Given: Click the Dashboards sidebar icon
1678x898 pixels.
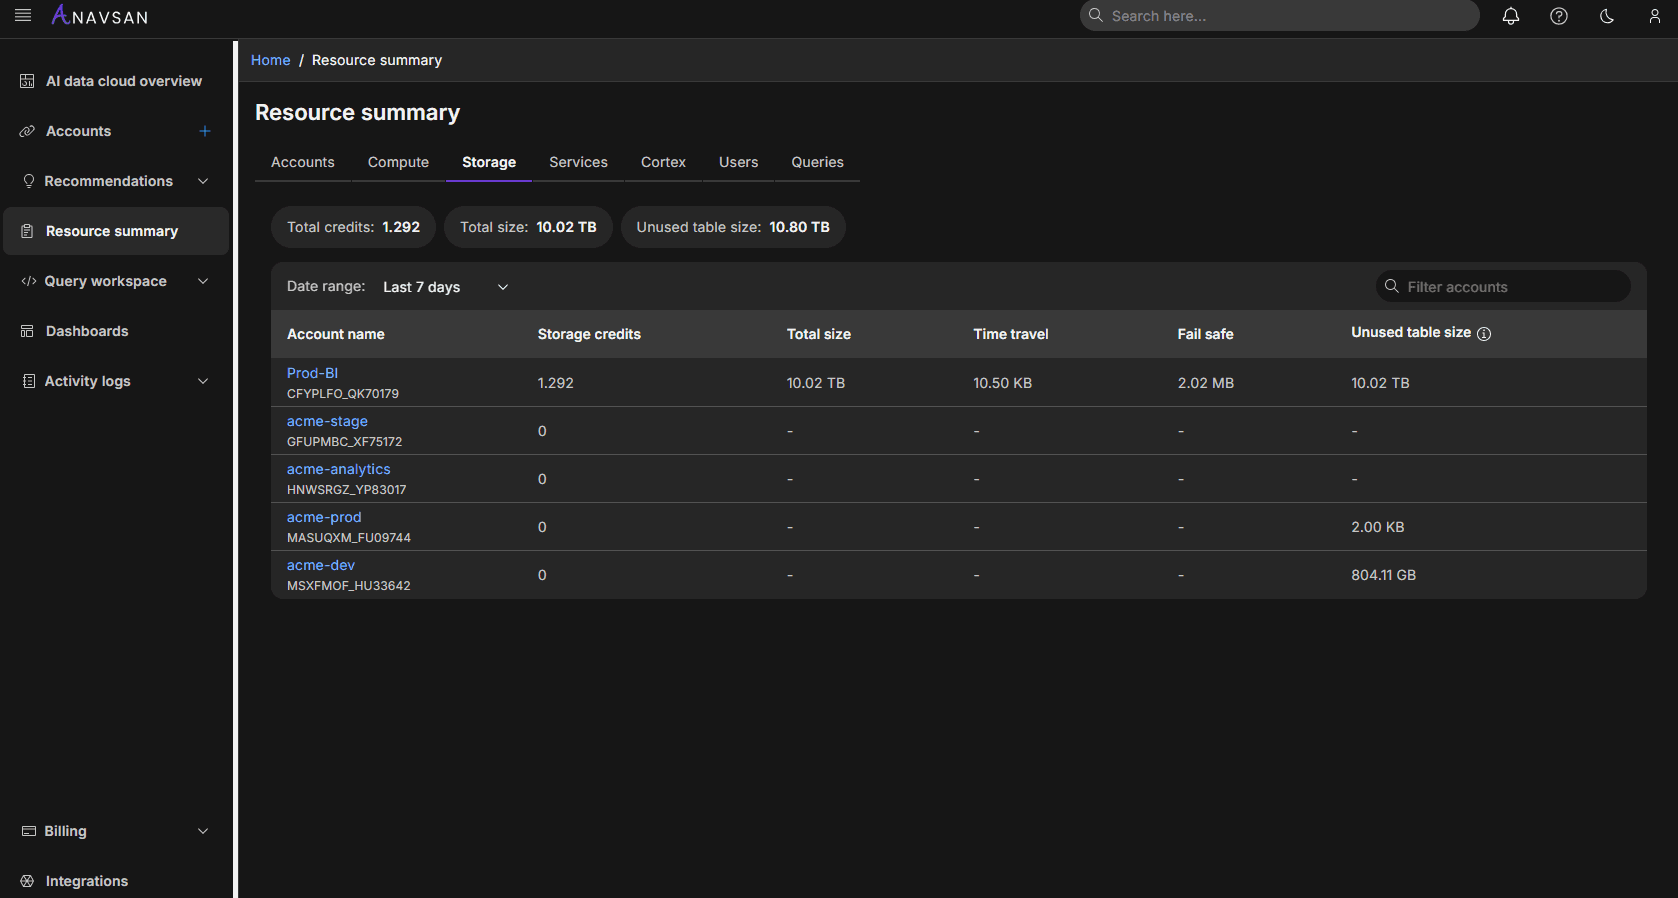Looking at the screenshot, I should click(x=27, y=331).
